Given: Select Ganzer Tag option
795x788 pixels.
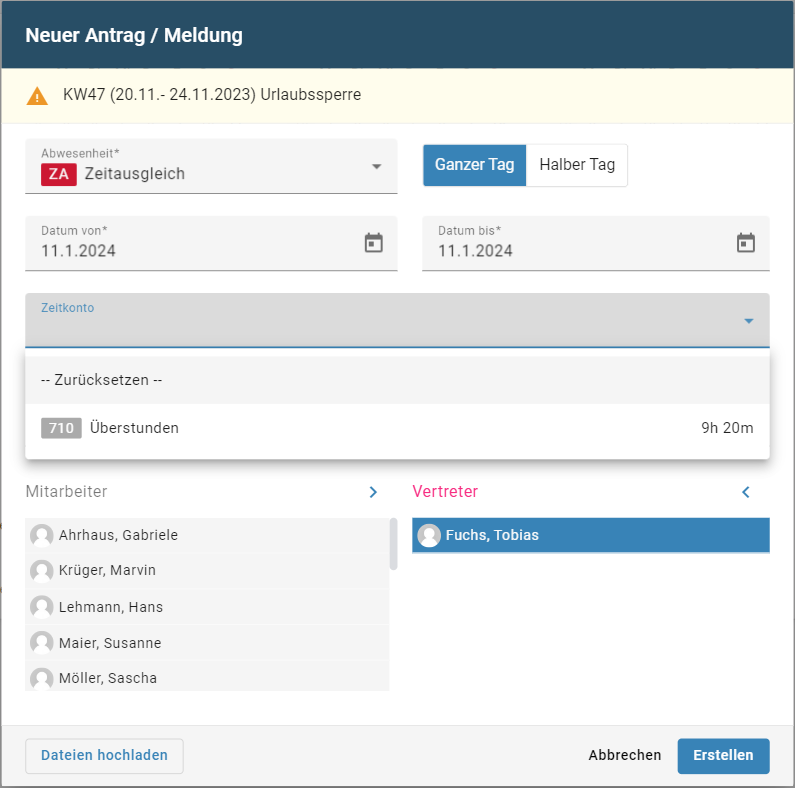Looking at the screenshot, I should (474, 165).
